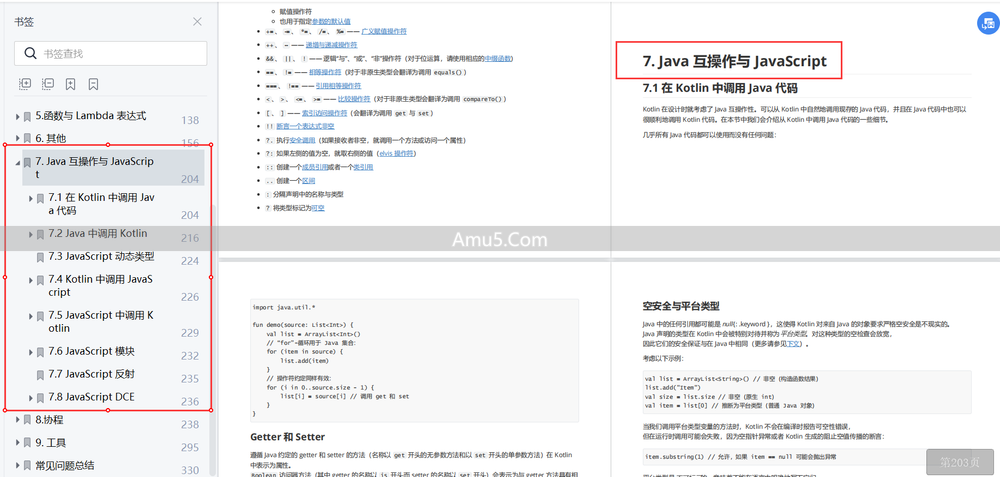The height and width of the screenshot is (477, 1000).
Task: Open the 比较操作符 link
Action: (x=353, y=99)
